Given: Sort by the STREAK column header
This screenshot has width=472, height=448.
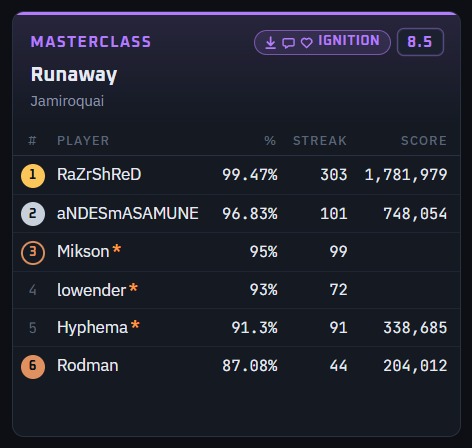Looking at the screenshot, I should [320, 141].
